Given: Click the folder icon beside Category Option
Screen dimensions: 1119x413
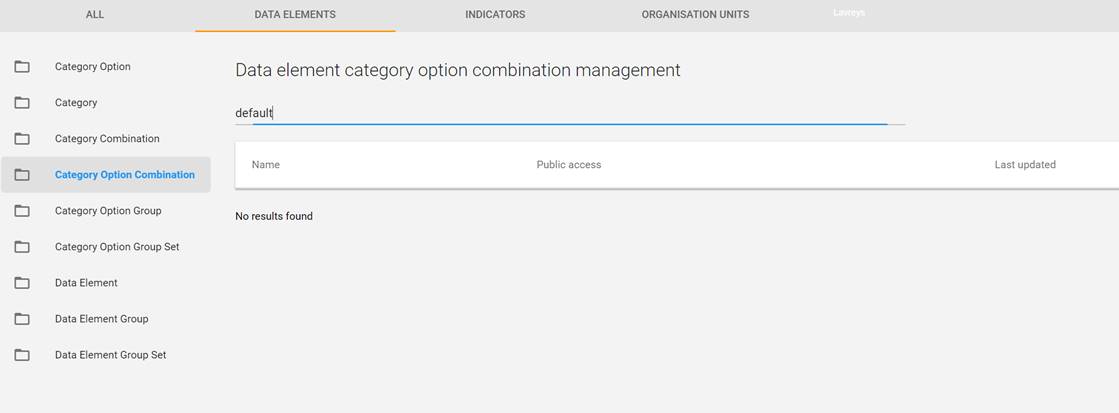Looking at the screenshot, I should click(22, 67).
